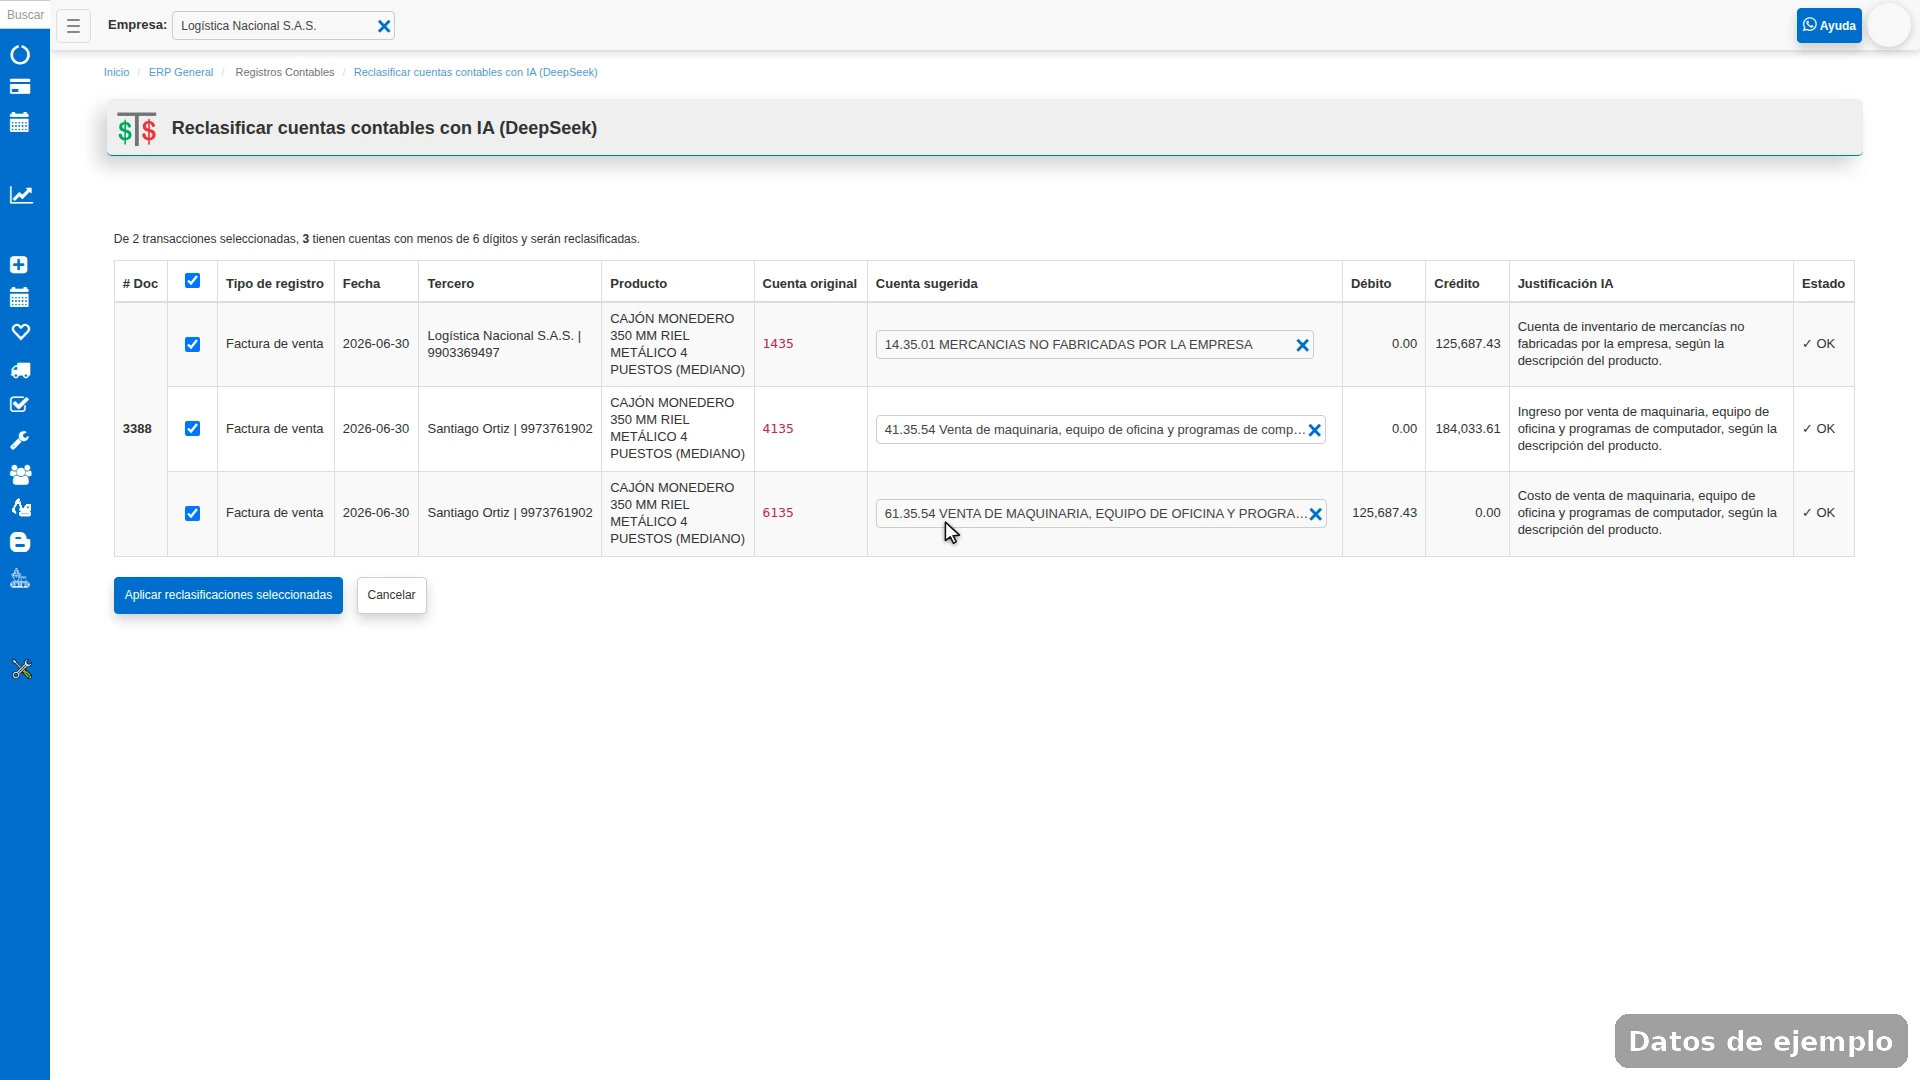The width and height of the screenshot is (1920, 1080).
Task: Uncheck the row with account 4135
Action: pyautogui.click(x=192, y=429)
